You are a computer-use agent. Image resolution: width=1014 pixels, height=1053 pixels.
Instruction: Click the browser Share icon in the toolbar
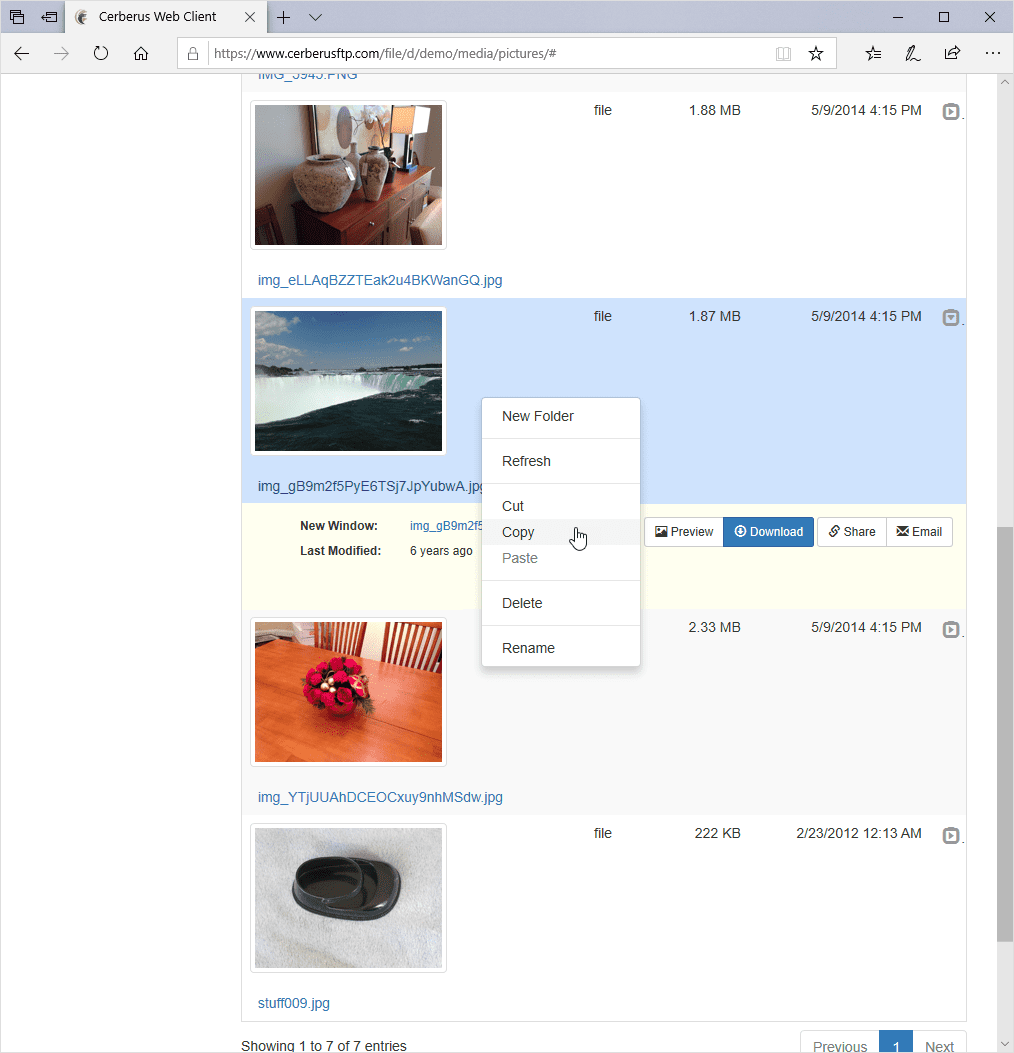coord(952,53)
